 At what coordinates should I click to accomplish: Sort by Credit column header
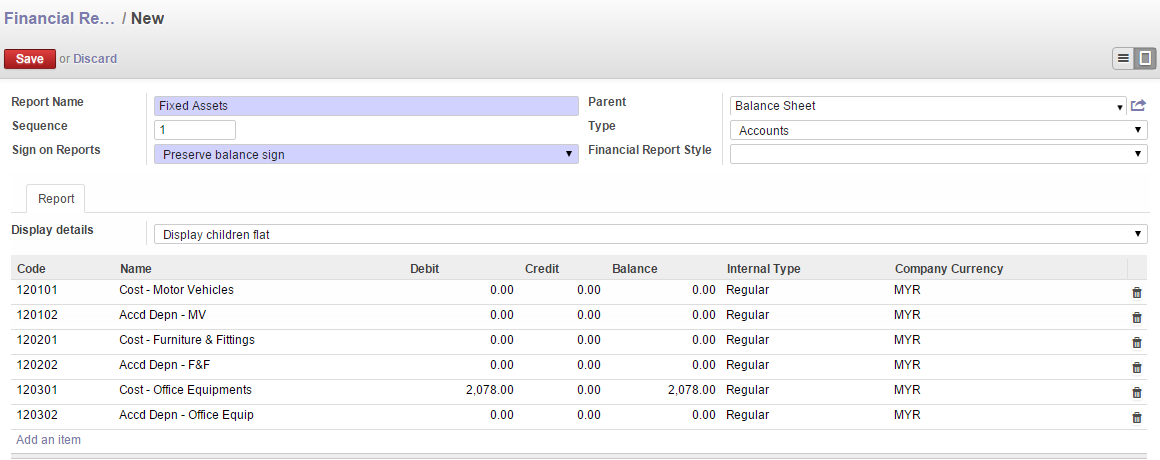tap(542, 268)
